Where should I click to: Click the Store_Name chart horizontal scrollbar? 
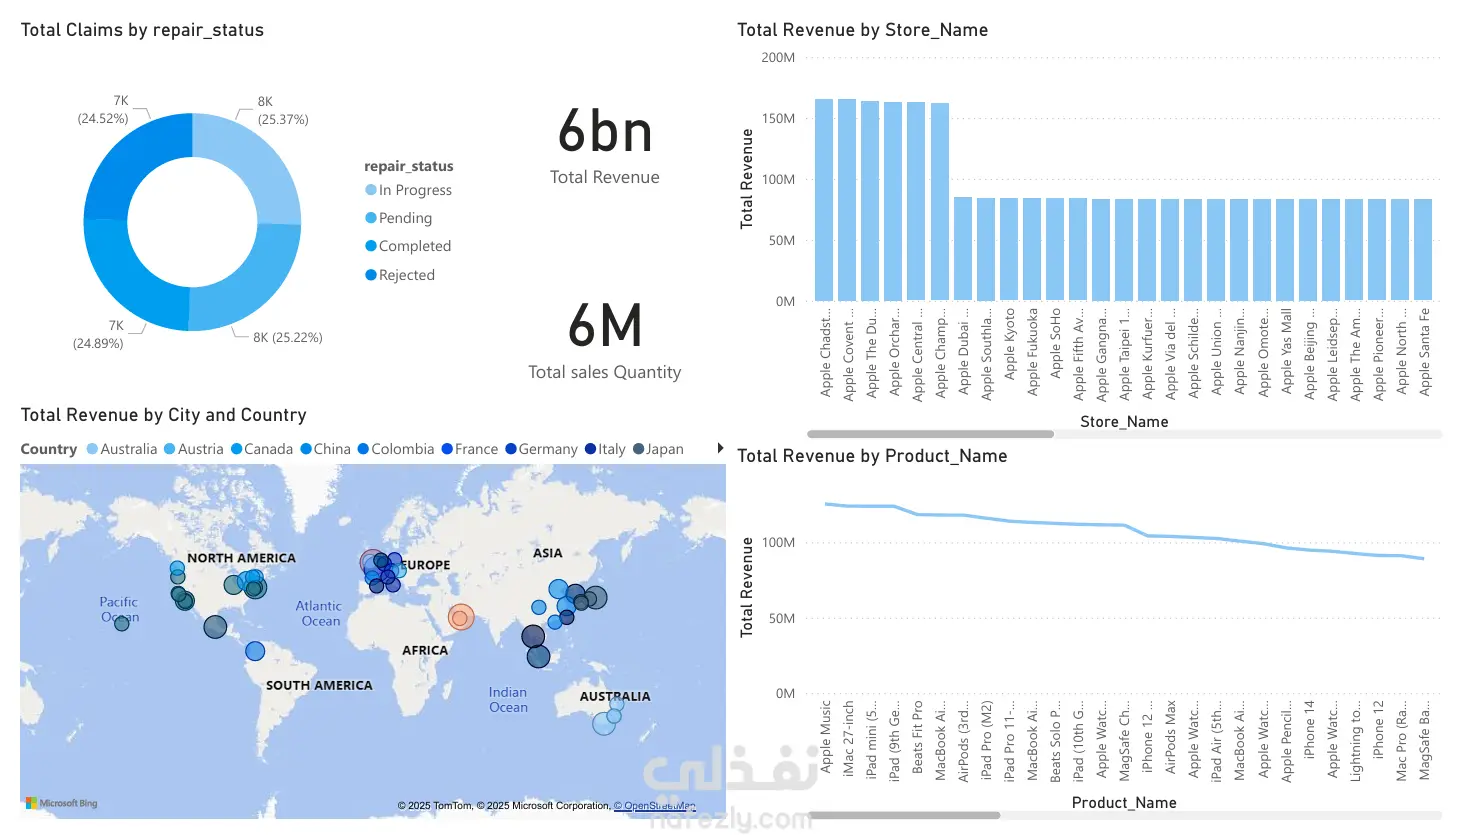(x=930, y=434)
